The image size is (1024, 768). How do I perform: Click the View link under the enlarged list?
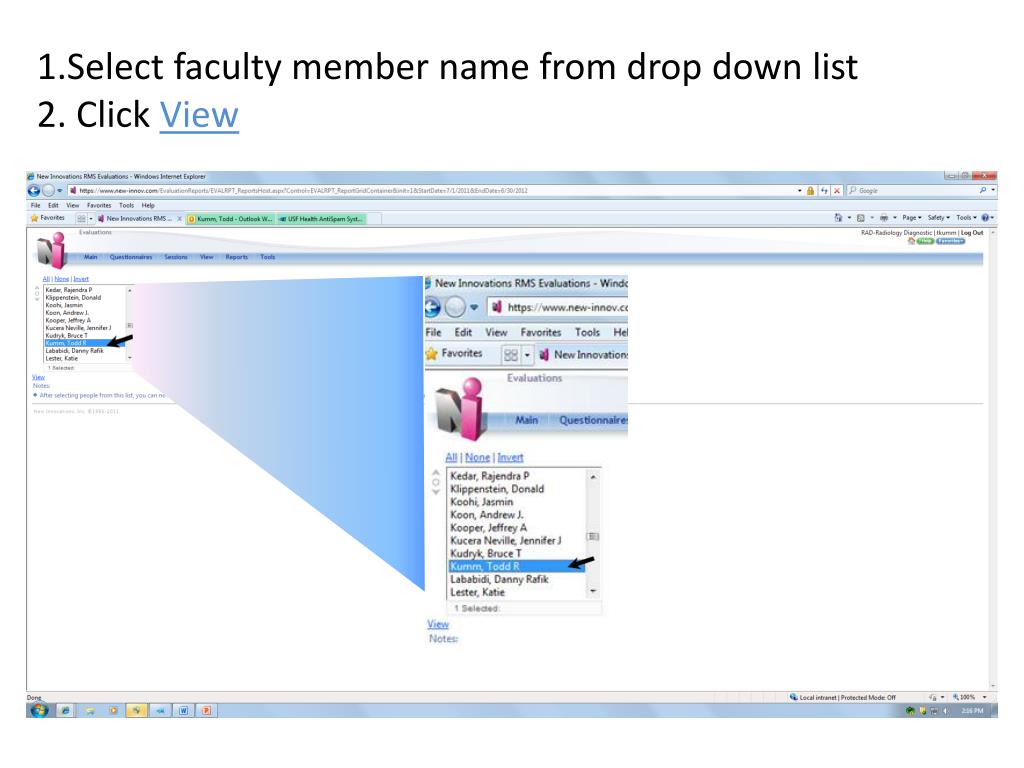pos(438,624)
